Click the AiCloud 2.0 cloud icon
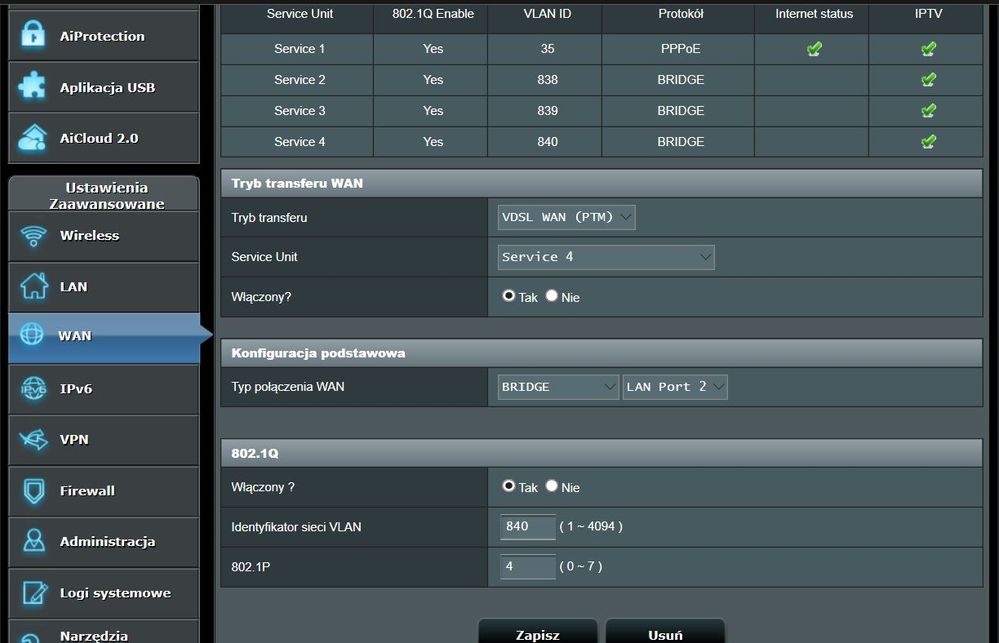 32,138
